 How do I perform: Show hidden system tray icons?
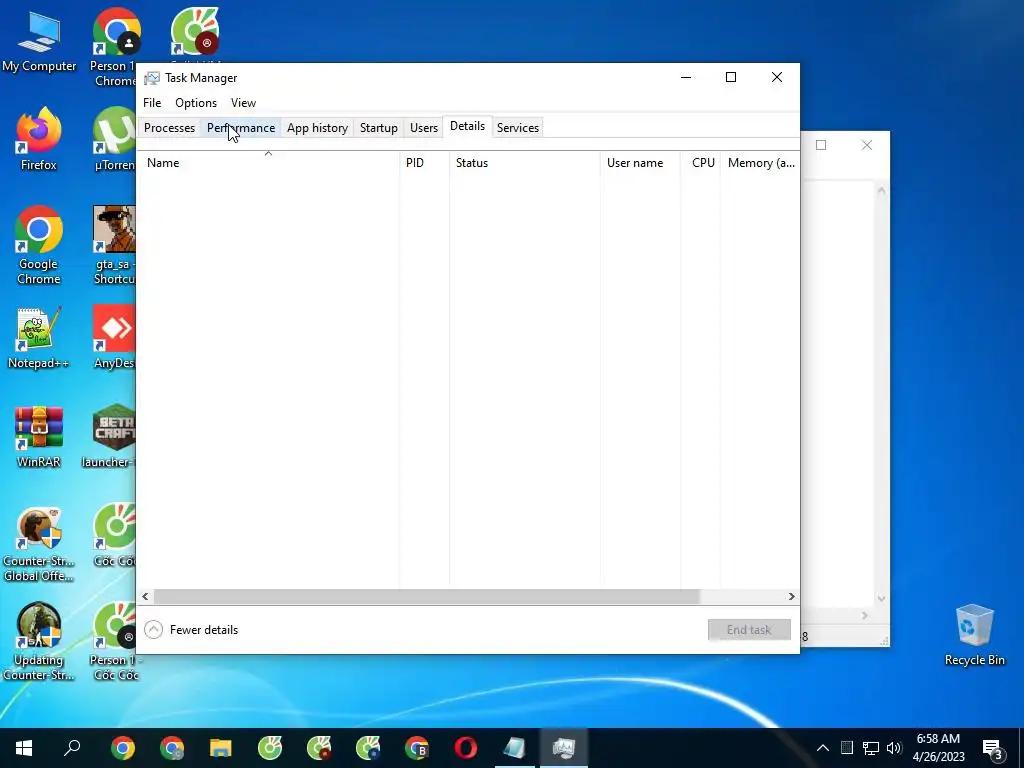[x=823, y=748]
